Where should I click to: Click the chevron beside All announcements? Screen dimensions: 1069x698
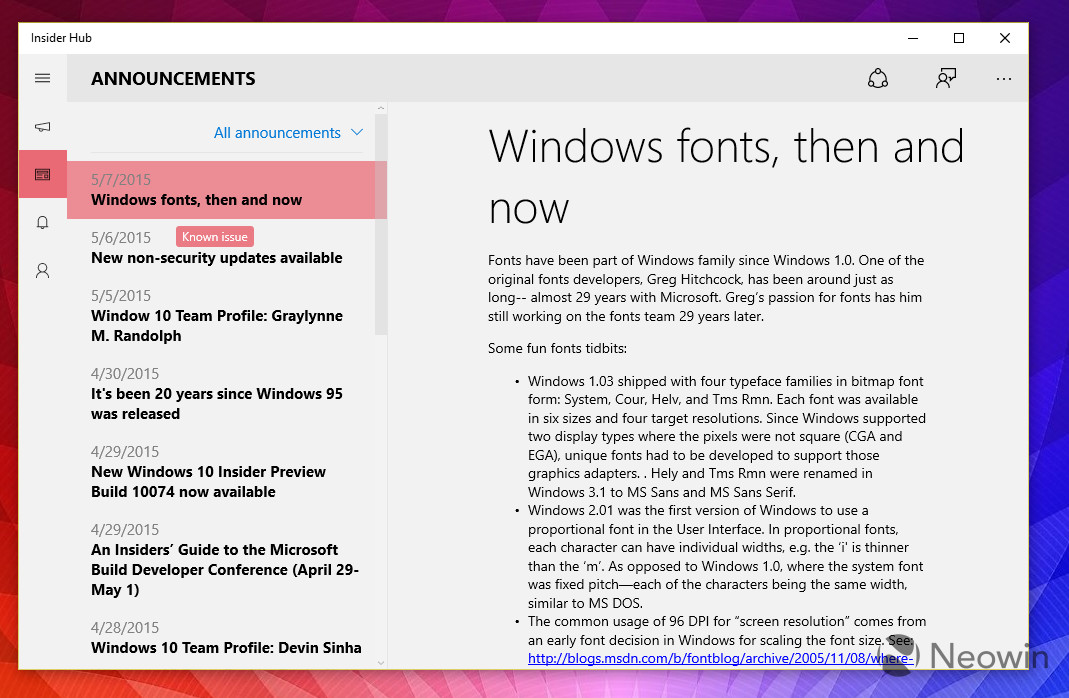357,132
